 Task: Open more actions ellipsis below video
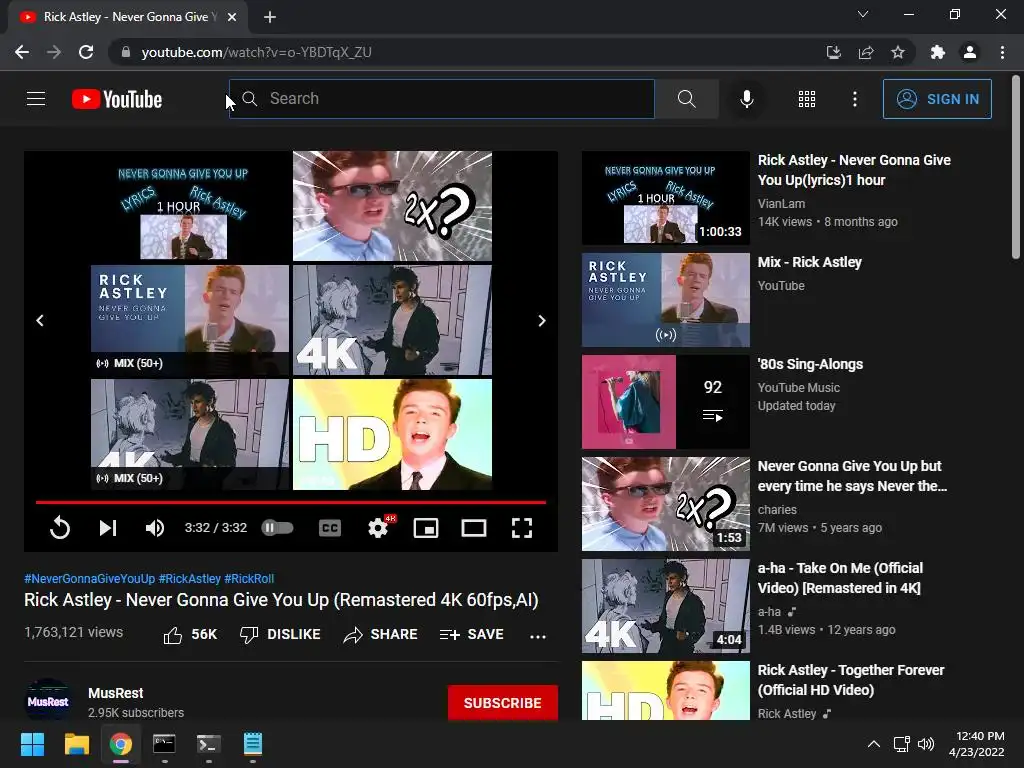coord(537,636)
